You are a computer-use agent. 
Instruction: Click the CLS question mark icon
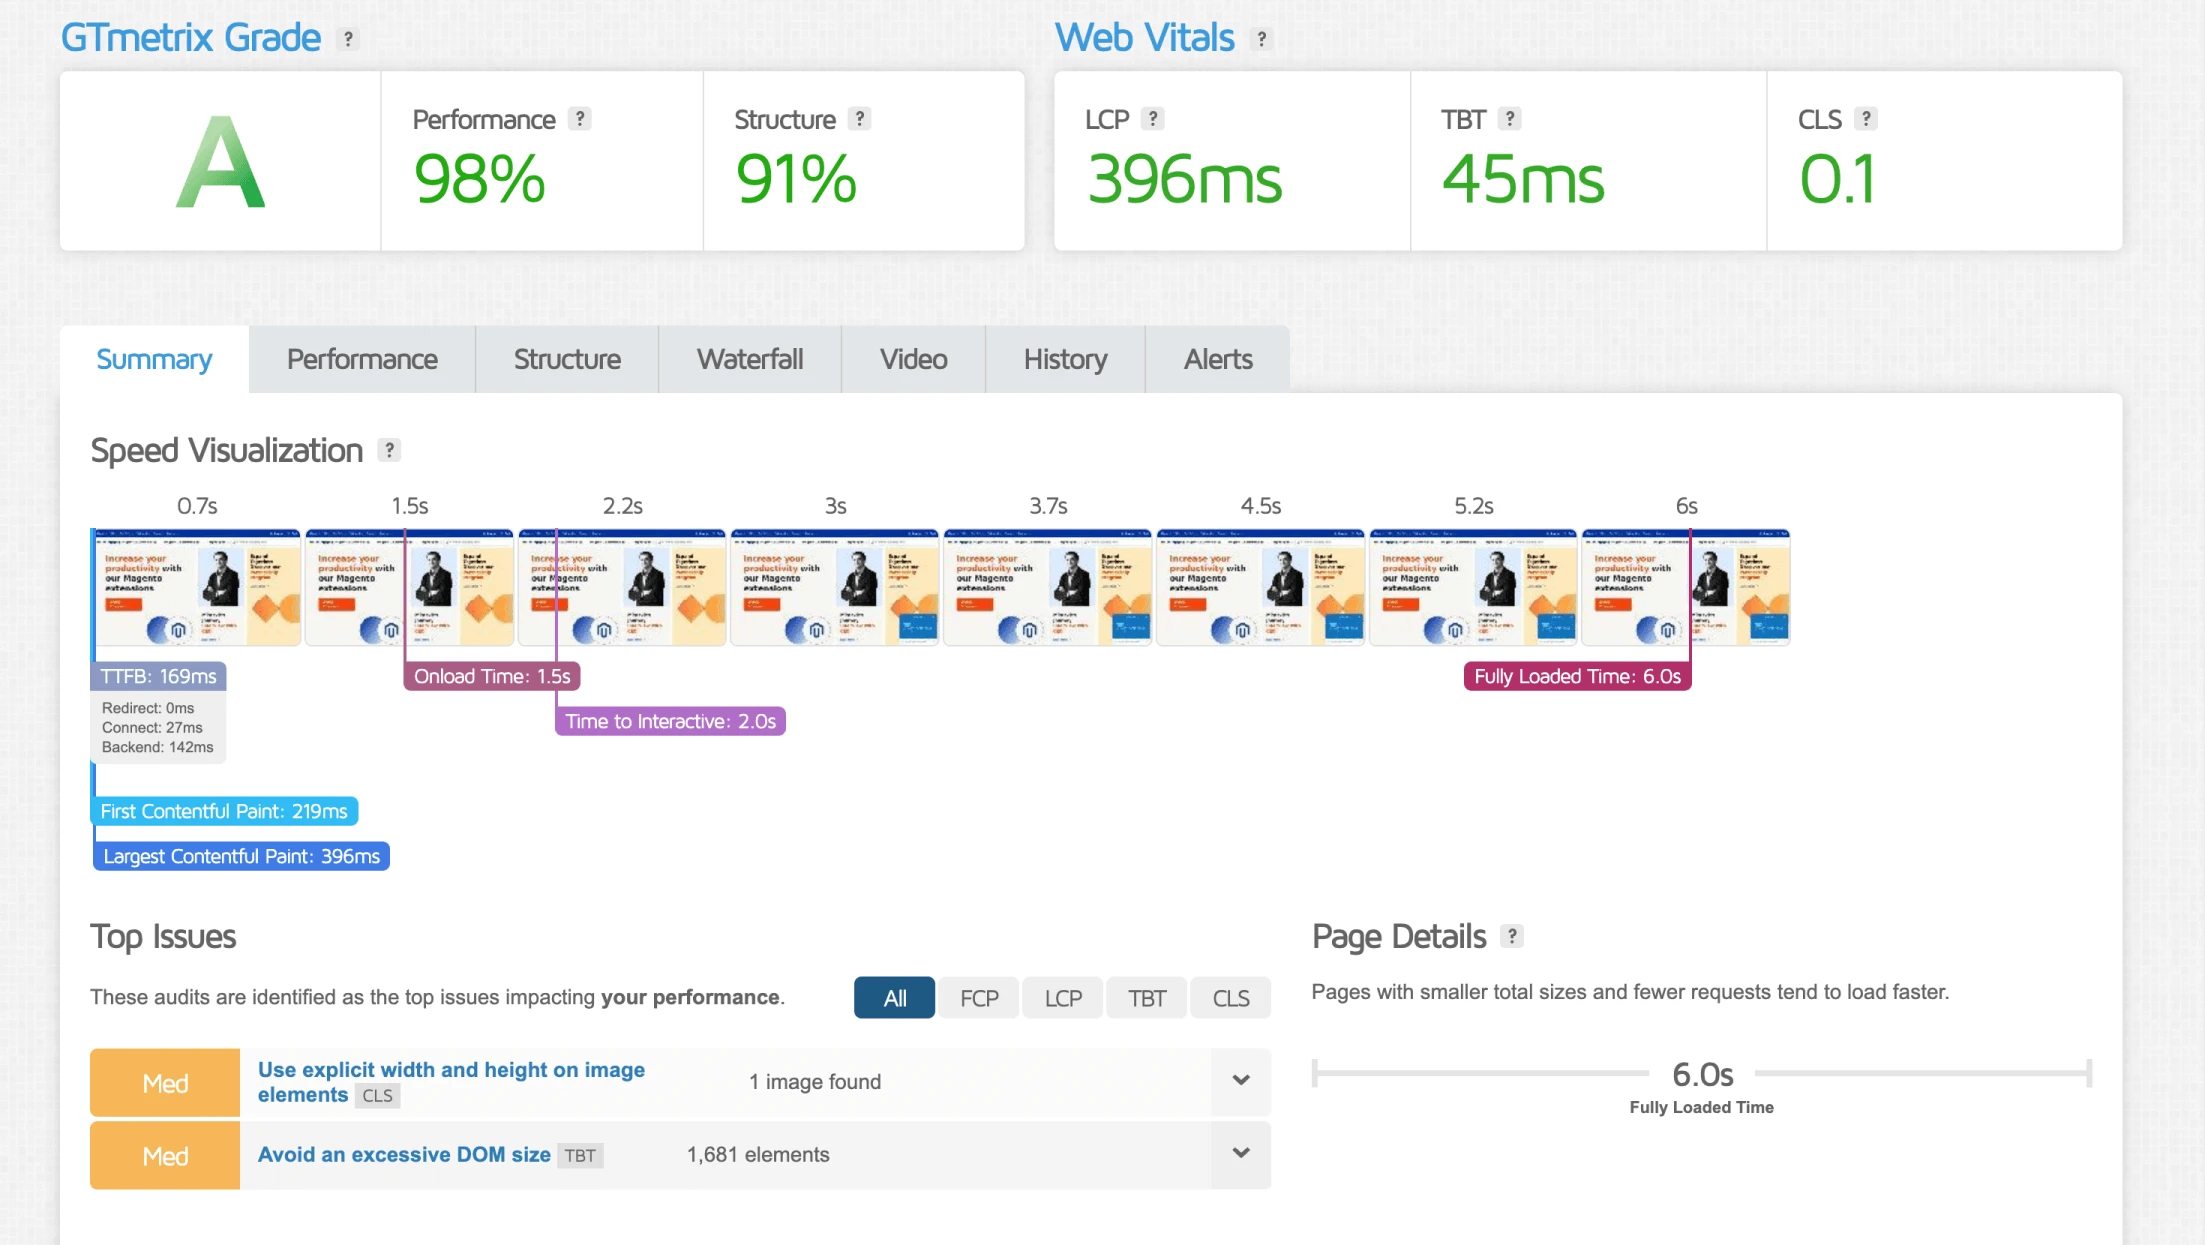pos(1865,119)
